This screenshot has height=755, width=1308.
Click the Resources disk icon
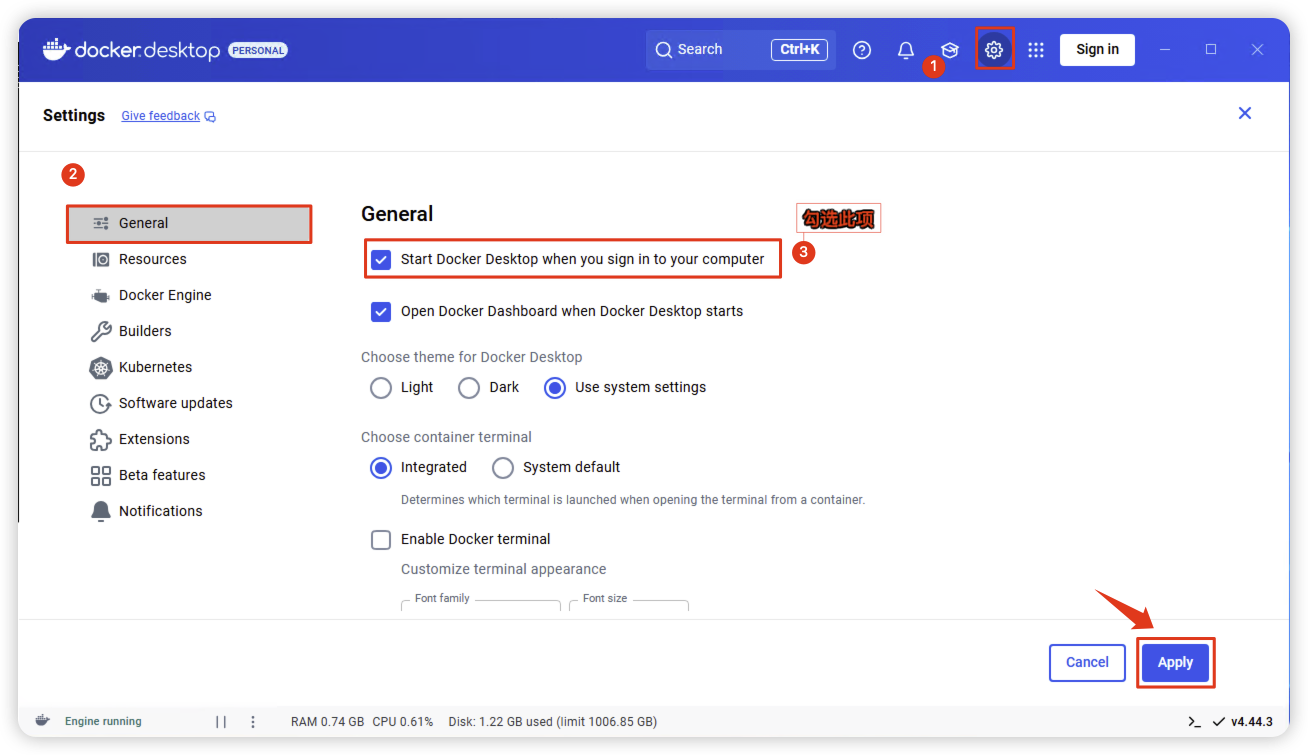[101, 259]
